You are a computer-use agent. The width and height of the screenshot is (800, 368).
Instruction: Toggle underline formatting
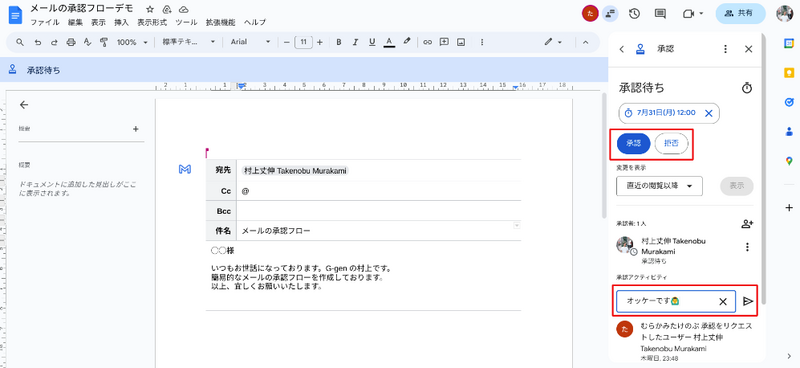point(372,42)
